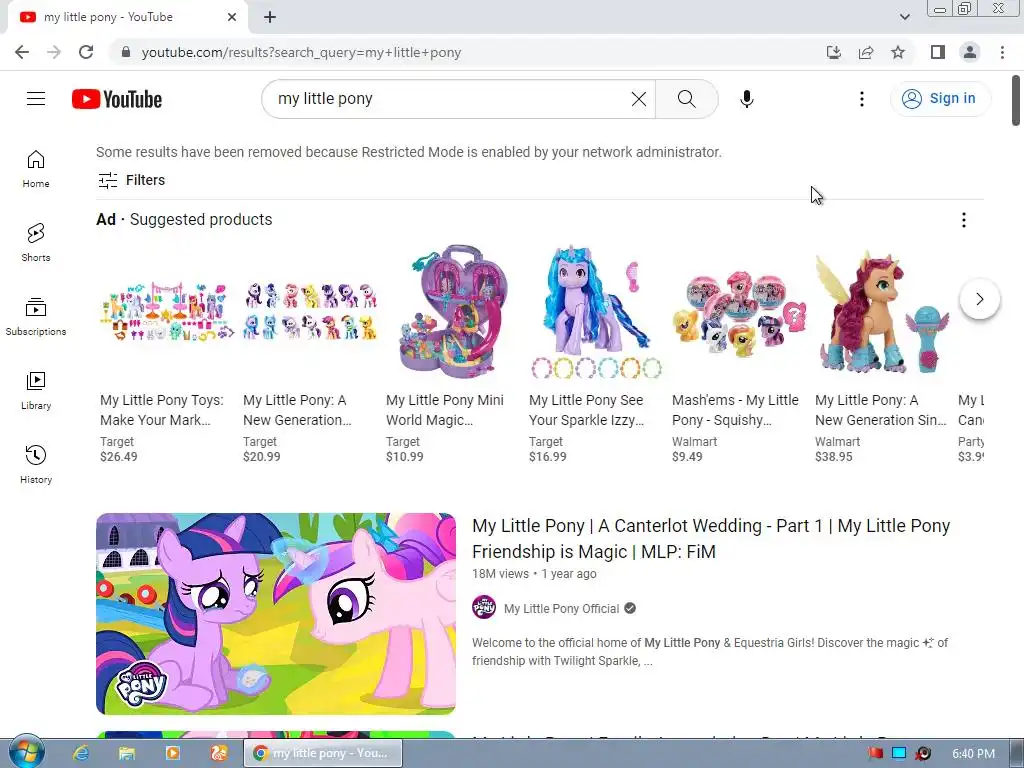
Task: Clear the search box with the X icon
Action: (639, 99)
